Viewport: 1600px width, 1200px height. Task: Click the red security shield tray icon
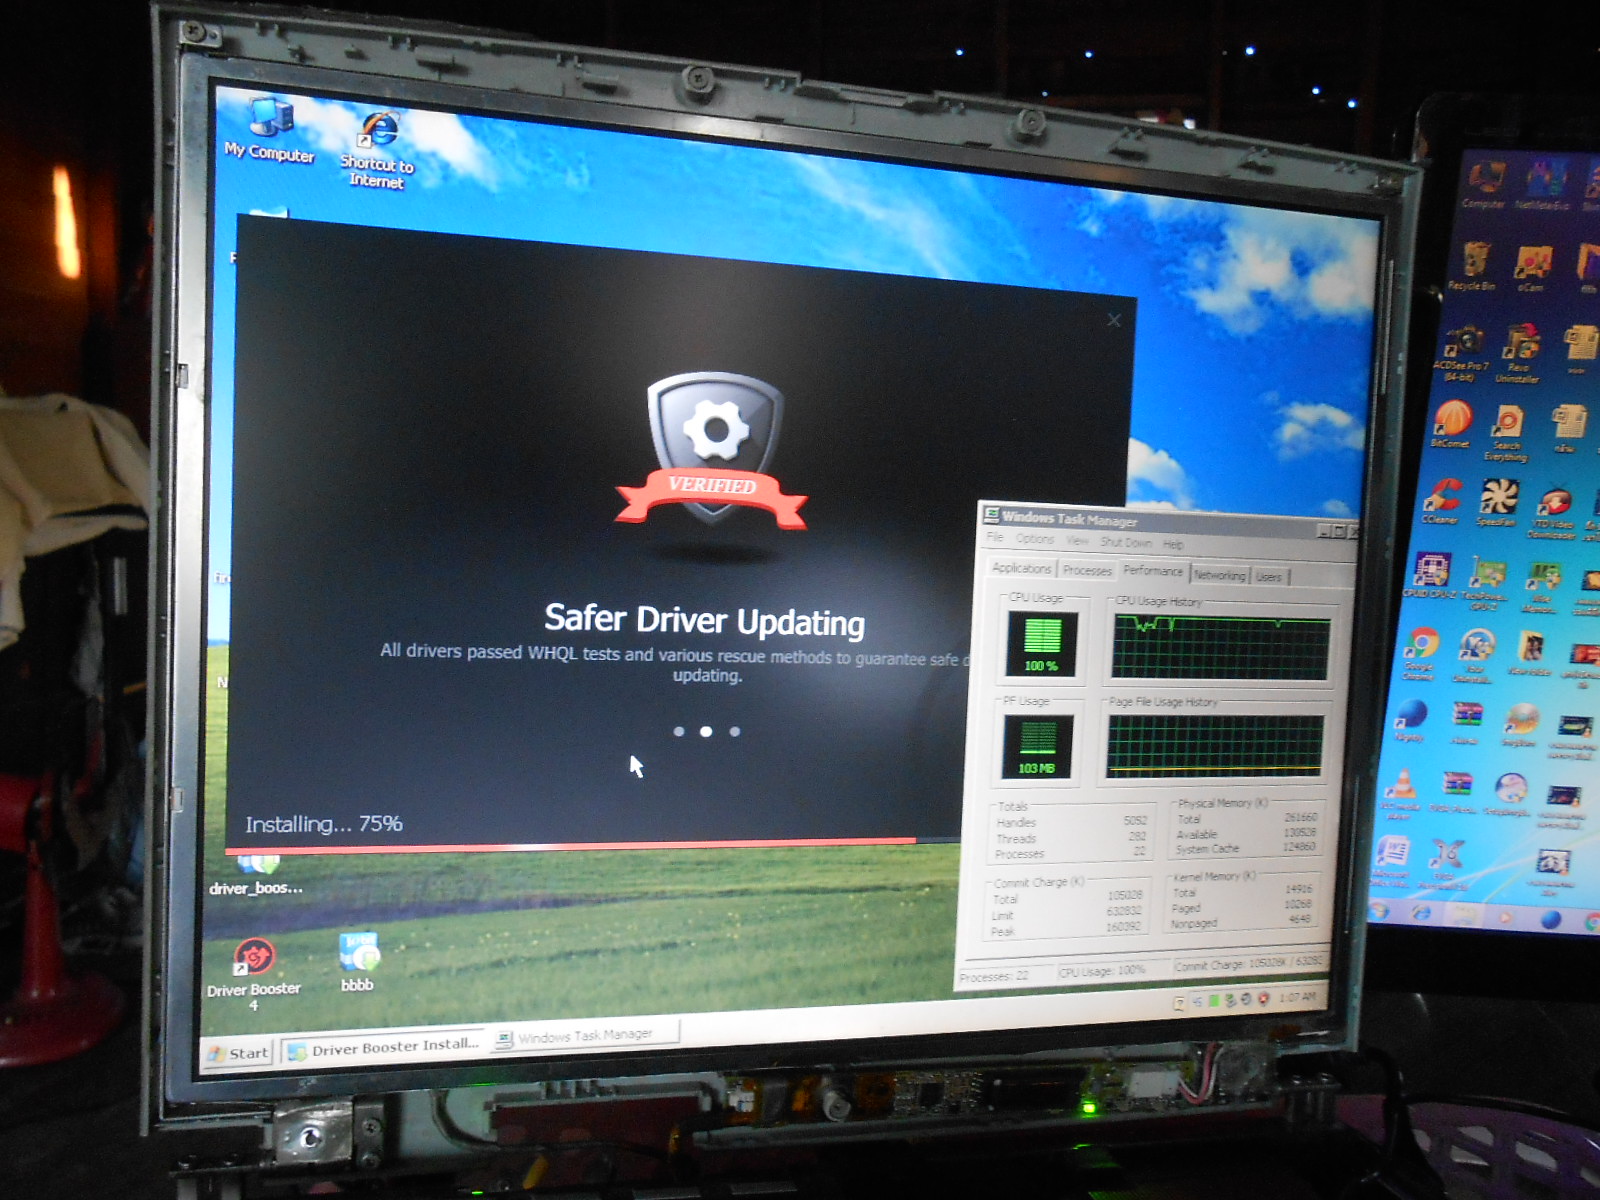[1263, 998]
